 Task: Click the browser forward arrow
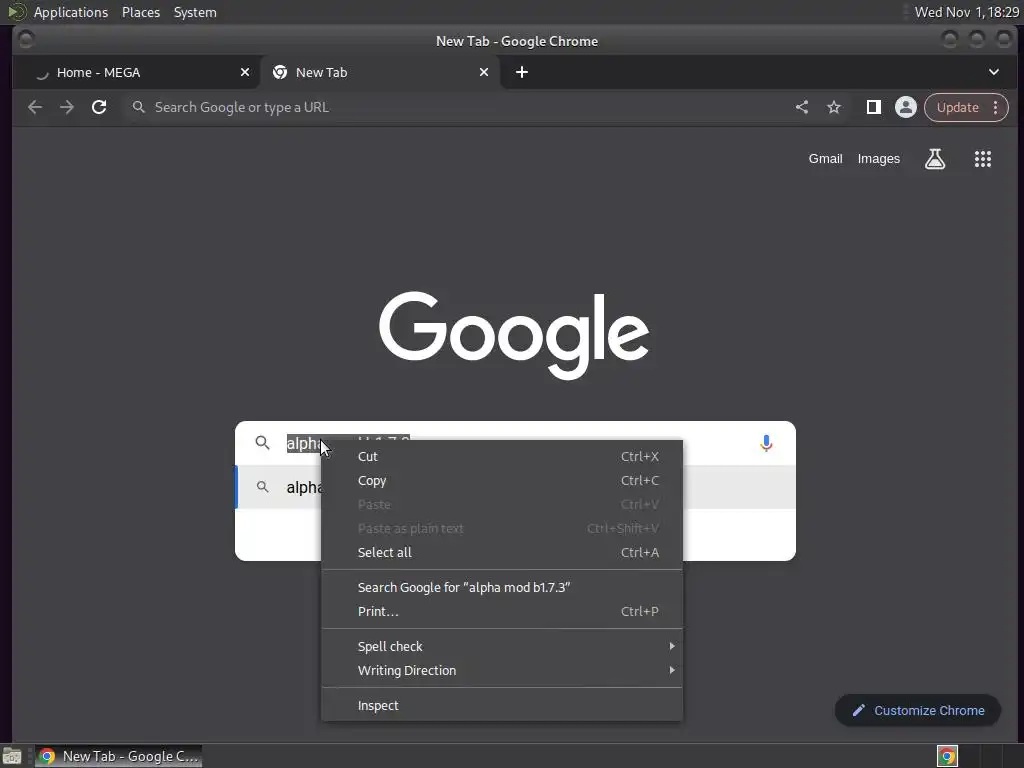click(67, 107)
